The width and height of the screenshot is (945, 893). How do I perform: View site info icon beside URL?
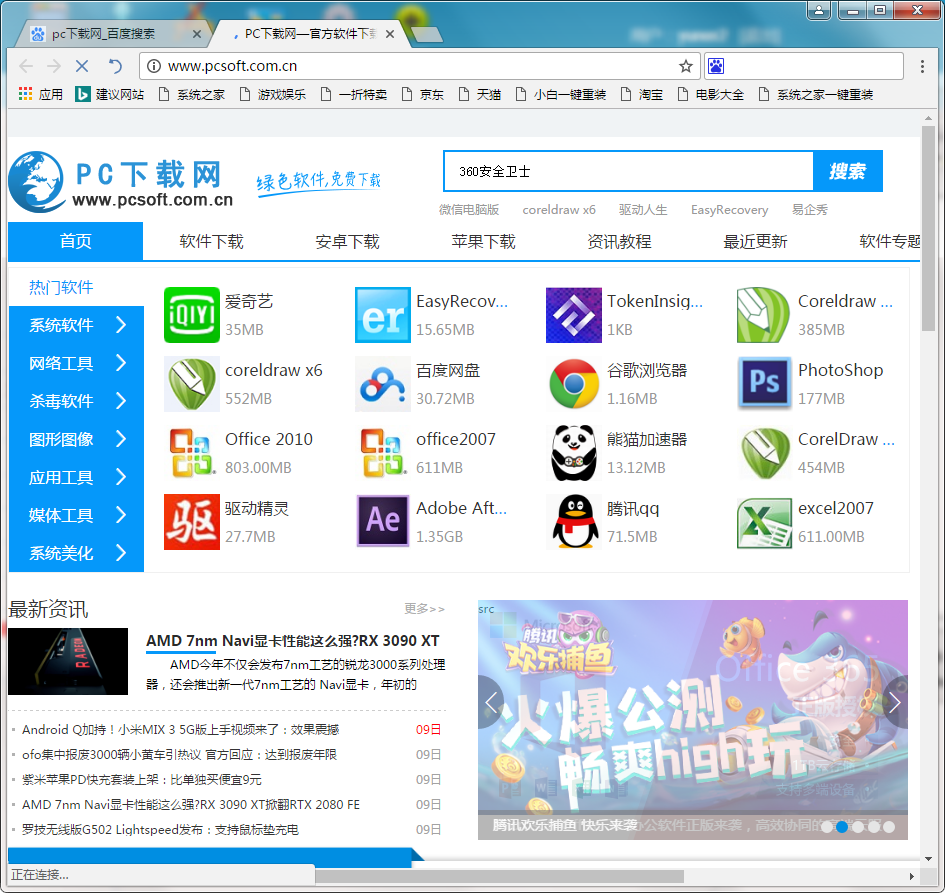(154, 66)
